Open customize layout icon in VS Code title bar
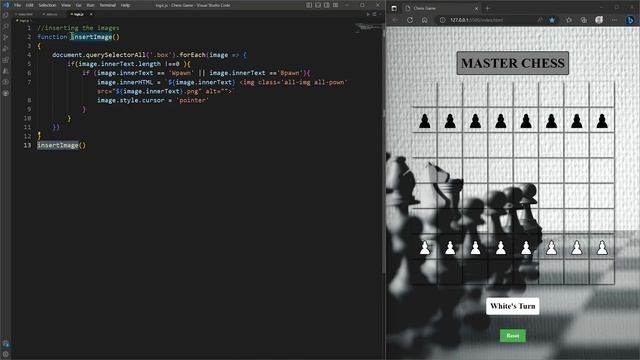Viewport: 640px width, 360px height. pos(336,5)
